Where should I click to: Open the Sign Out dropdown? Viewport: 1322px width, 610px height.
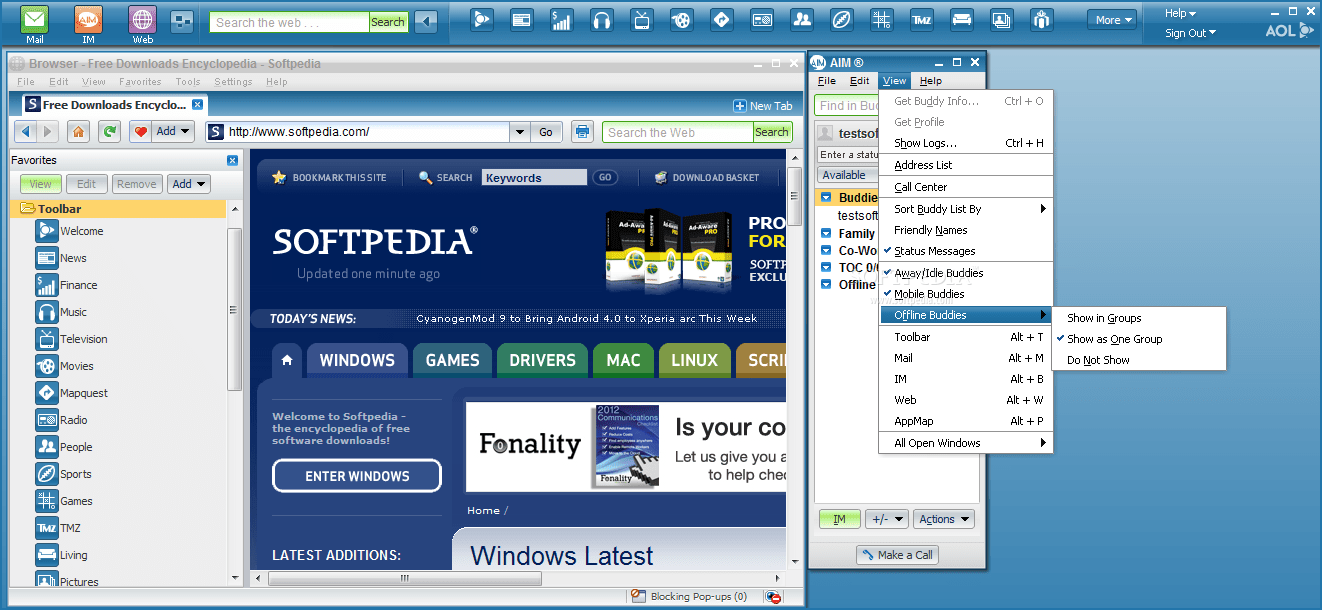tap(1190, 33)
